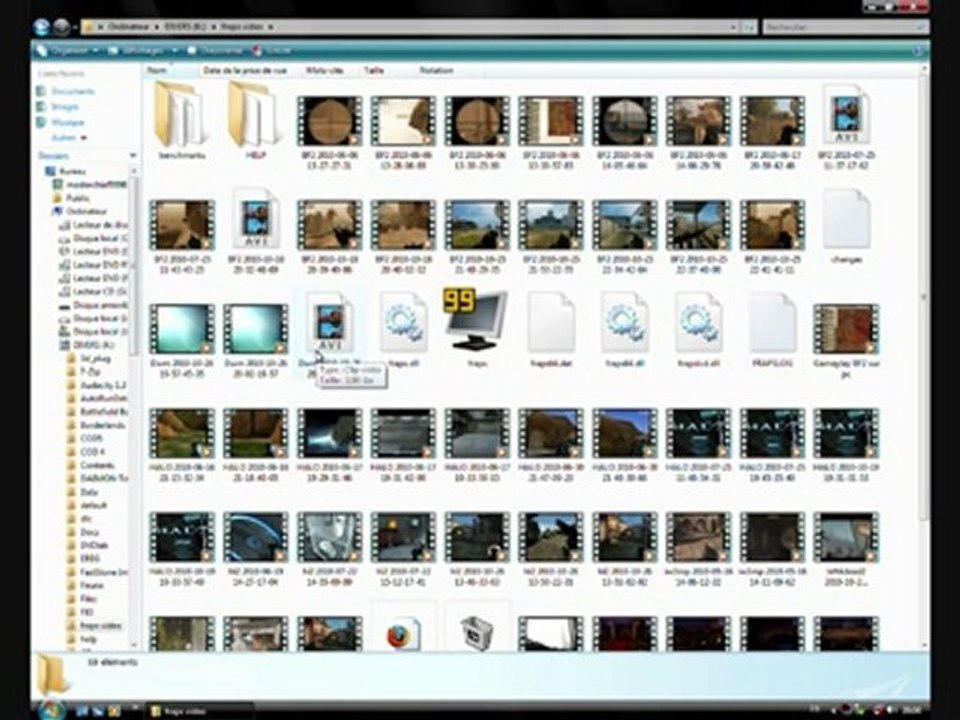This screenshot has height=720, width=960.
Task: Sort by the Notation column header
Action: click(x=436, y=70)
